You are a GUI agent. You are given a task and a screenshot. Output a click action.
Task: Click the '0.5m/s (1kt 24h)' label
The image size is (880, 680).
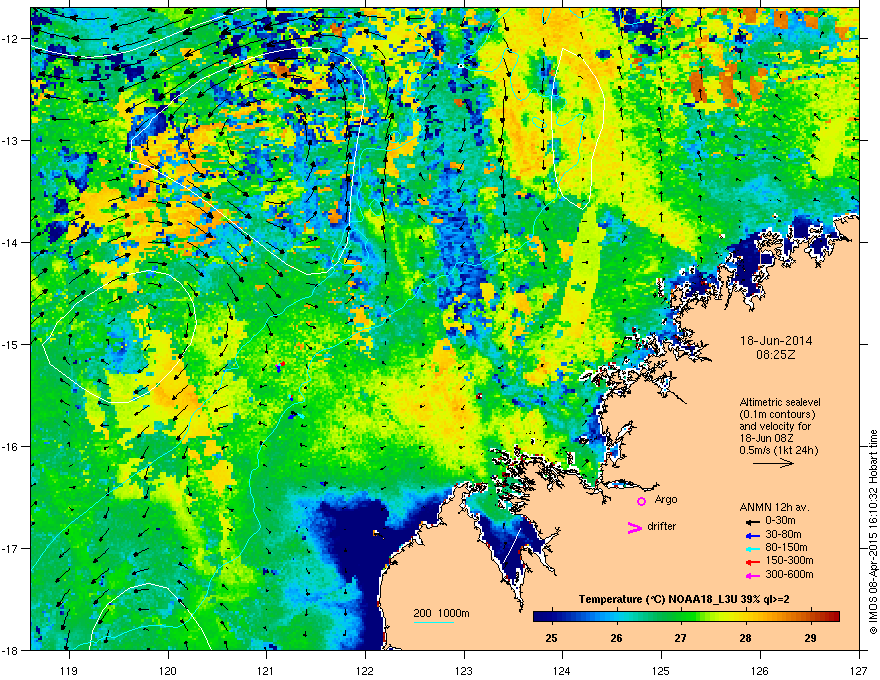point(778,450)
